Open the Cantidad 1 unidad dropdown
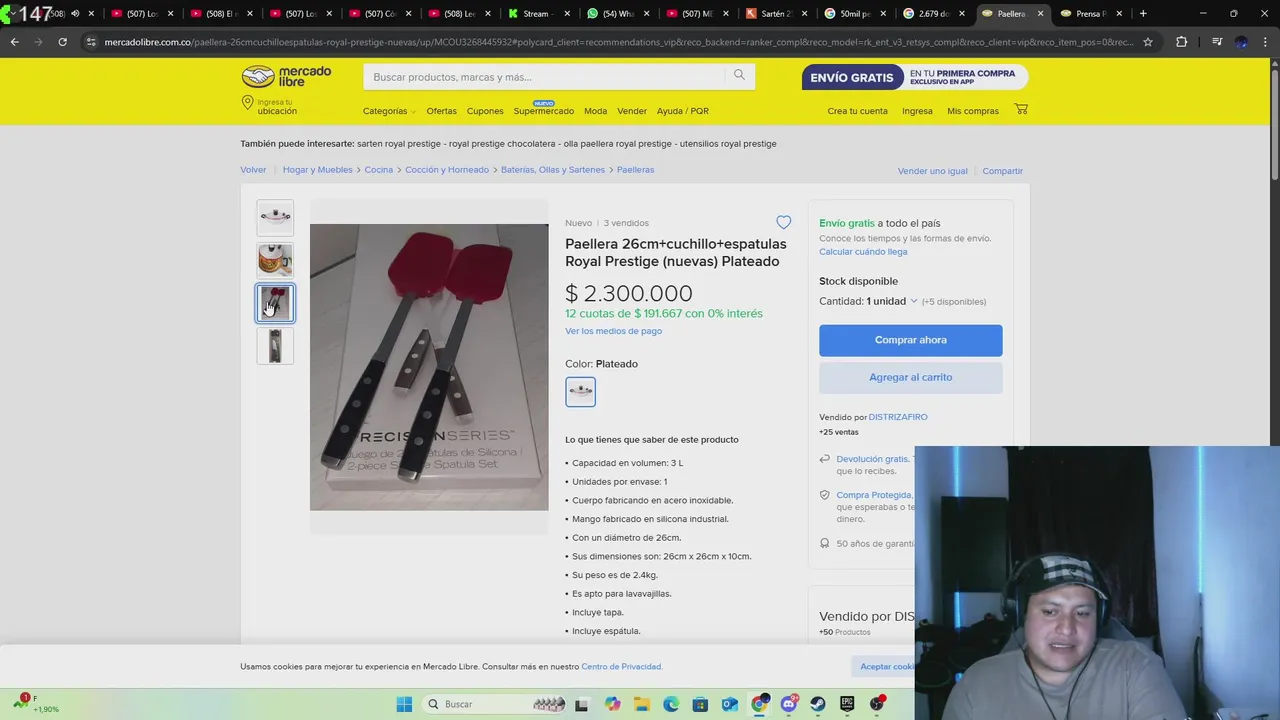The image size is (1280, 720). pos(892,301)
